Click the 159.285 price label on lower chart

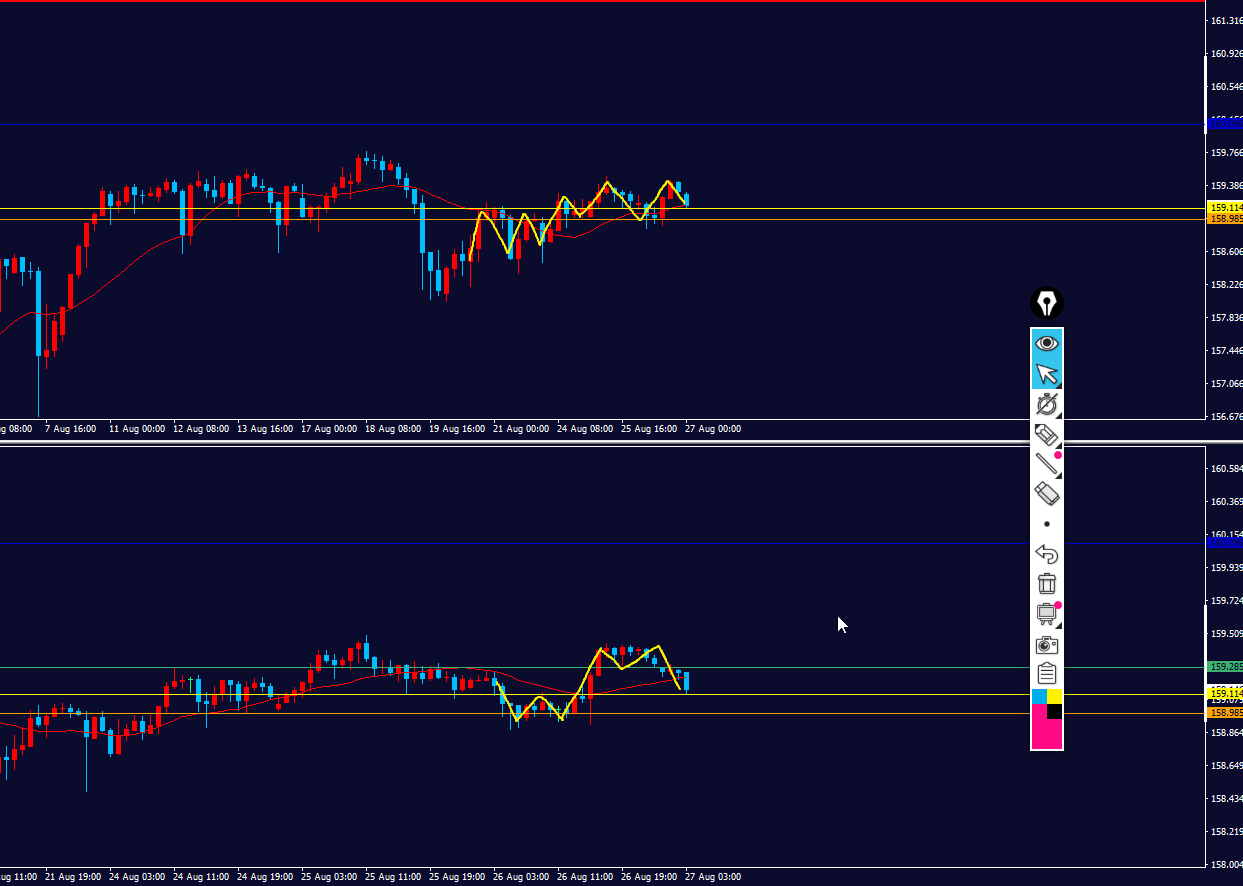click(x=1225, y=666)
